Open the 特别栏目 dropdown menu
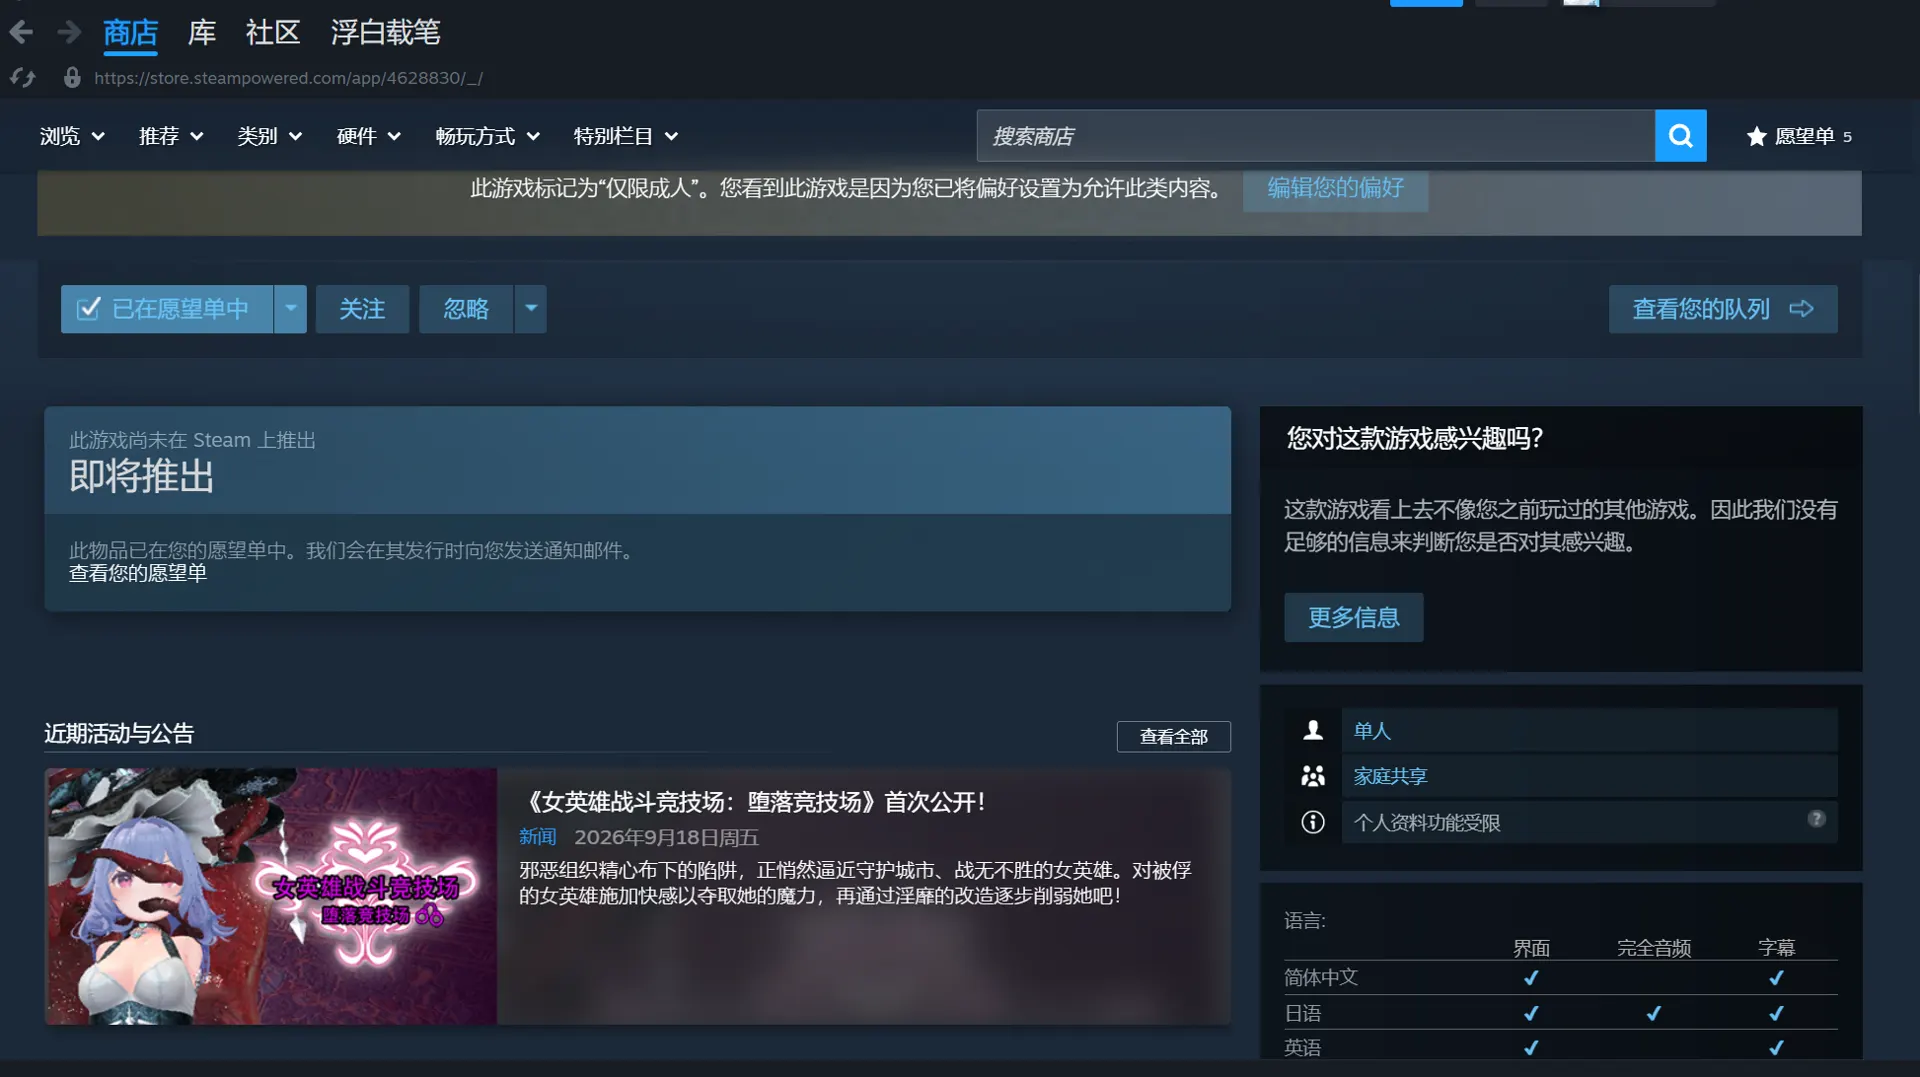 point(626,136)
